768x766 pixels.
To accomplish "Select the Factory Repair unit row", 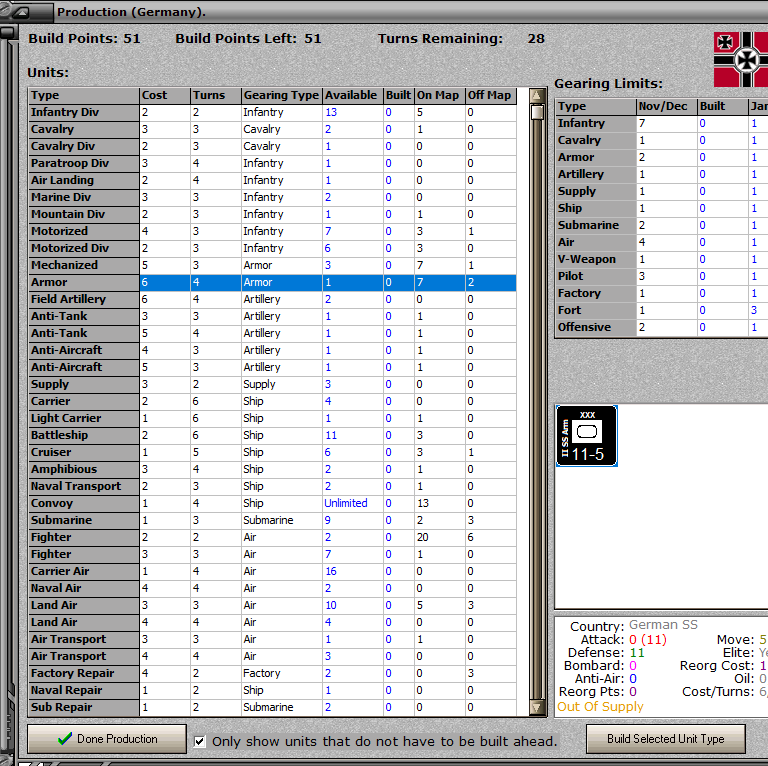I will [272, 673].
